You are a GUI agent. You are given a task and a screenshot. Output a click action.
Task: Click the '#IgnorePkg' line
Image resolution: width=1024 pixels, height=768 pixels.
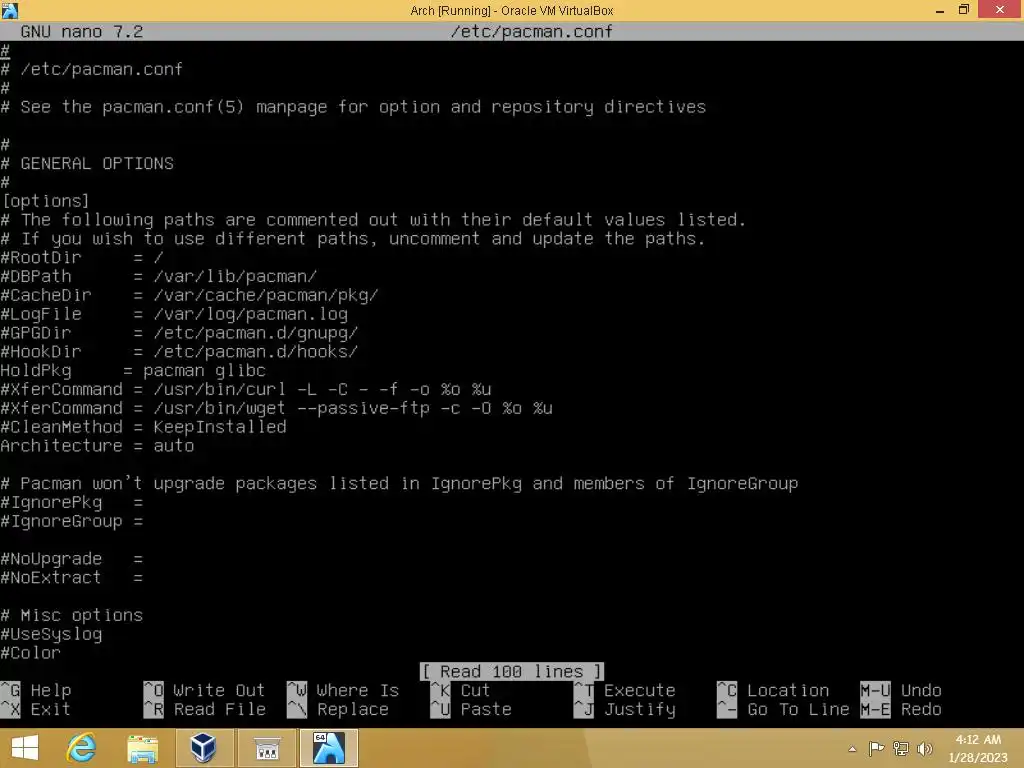[71, 503]
